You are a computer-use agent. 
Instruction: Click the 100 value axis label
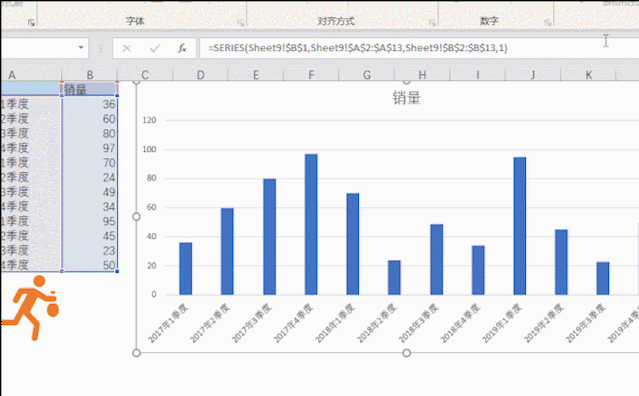pos(149,150)
